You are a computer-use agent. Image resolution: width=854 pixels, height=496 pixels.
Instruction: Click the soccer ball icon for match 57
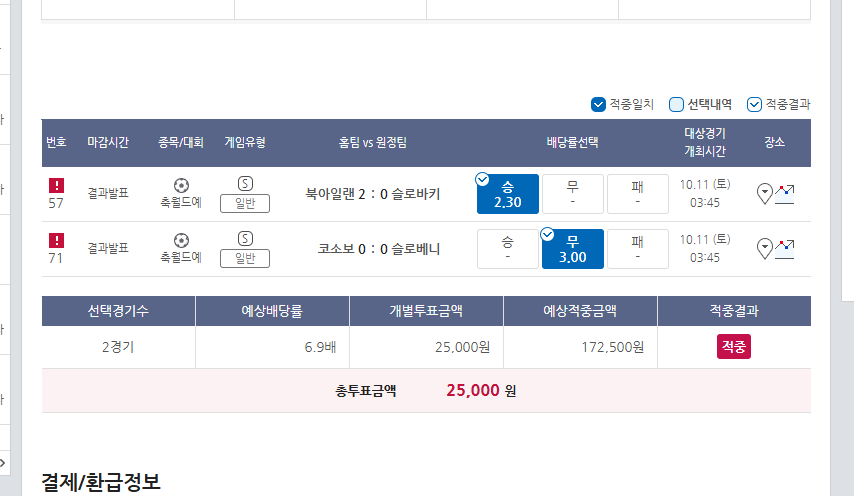(181, 185)
